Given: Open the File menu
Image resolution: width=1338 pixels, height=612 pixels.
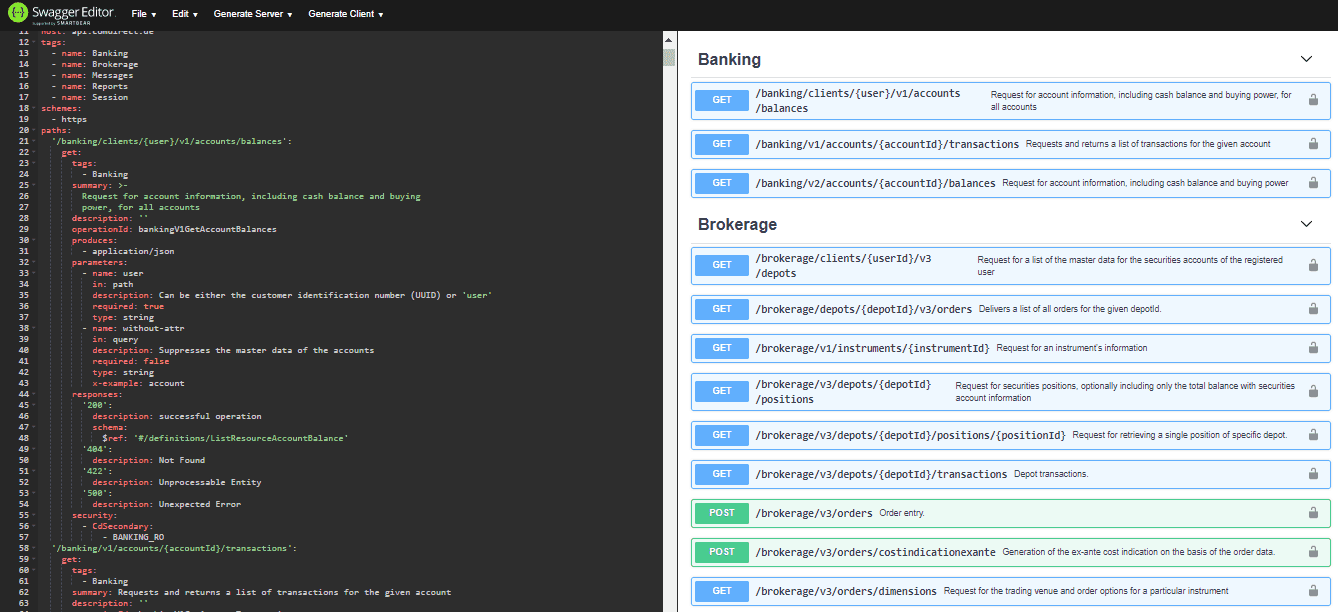Looking at the screenshot, I should point(144,14).
